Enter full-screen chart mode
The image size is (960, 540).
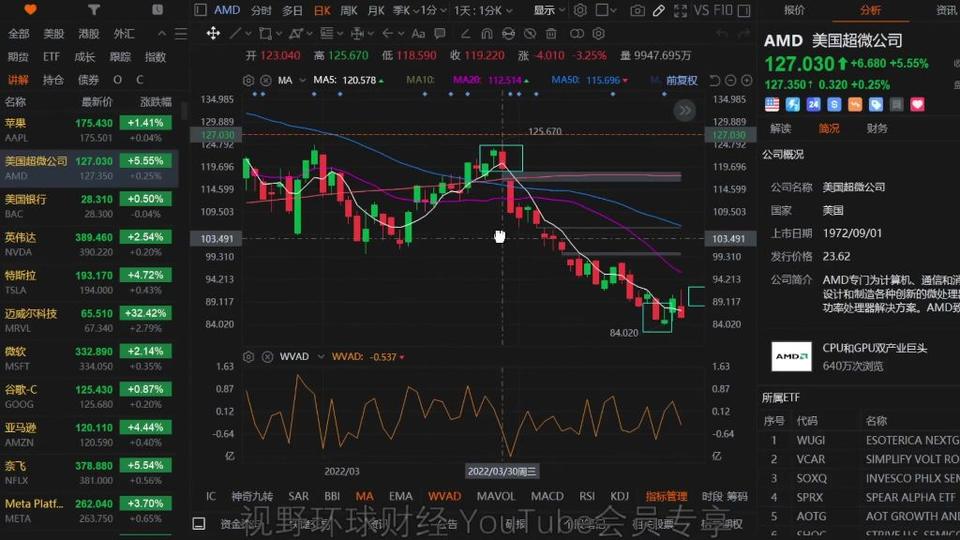coord(680,10)
